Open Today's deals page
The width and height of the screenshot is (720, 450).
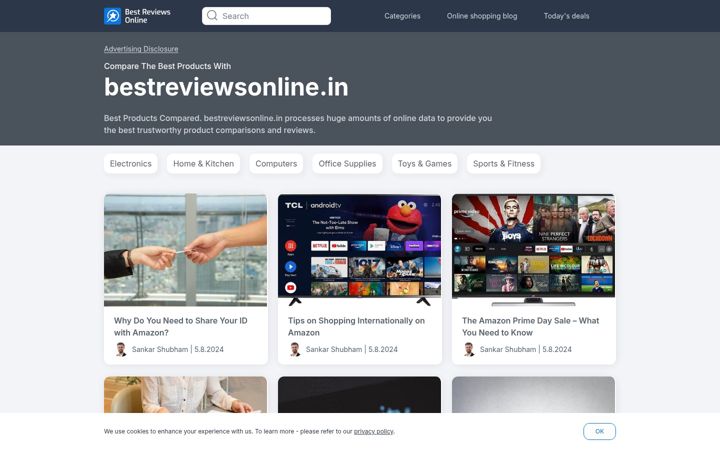[x=566, y=16]
